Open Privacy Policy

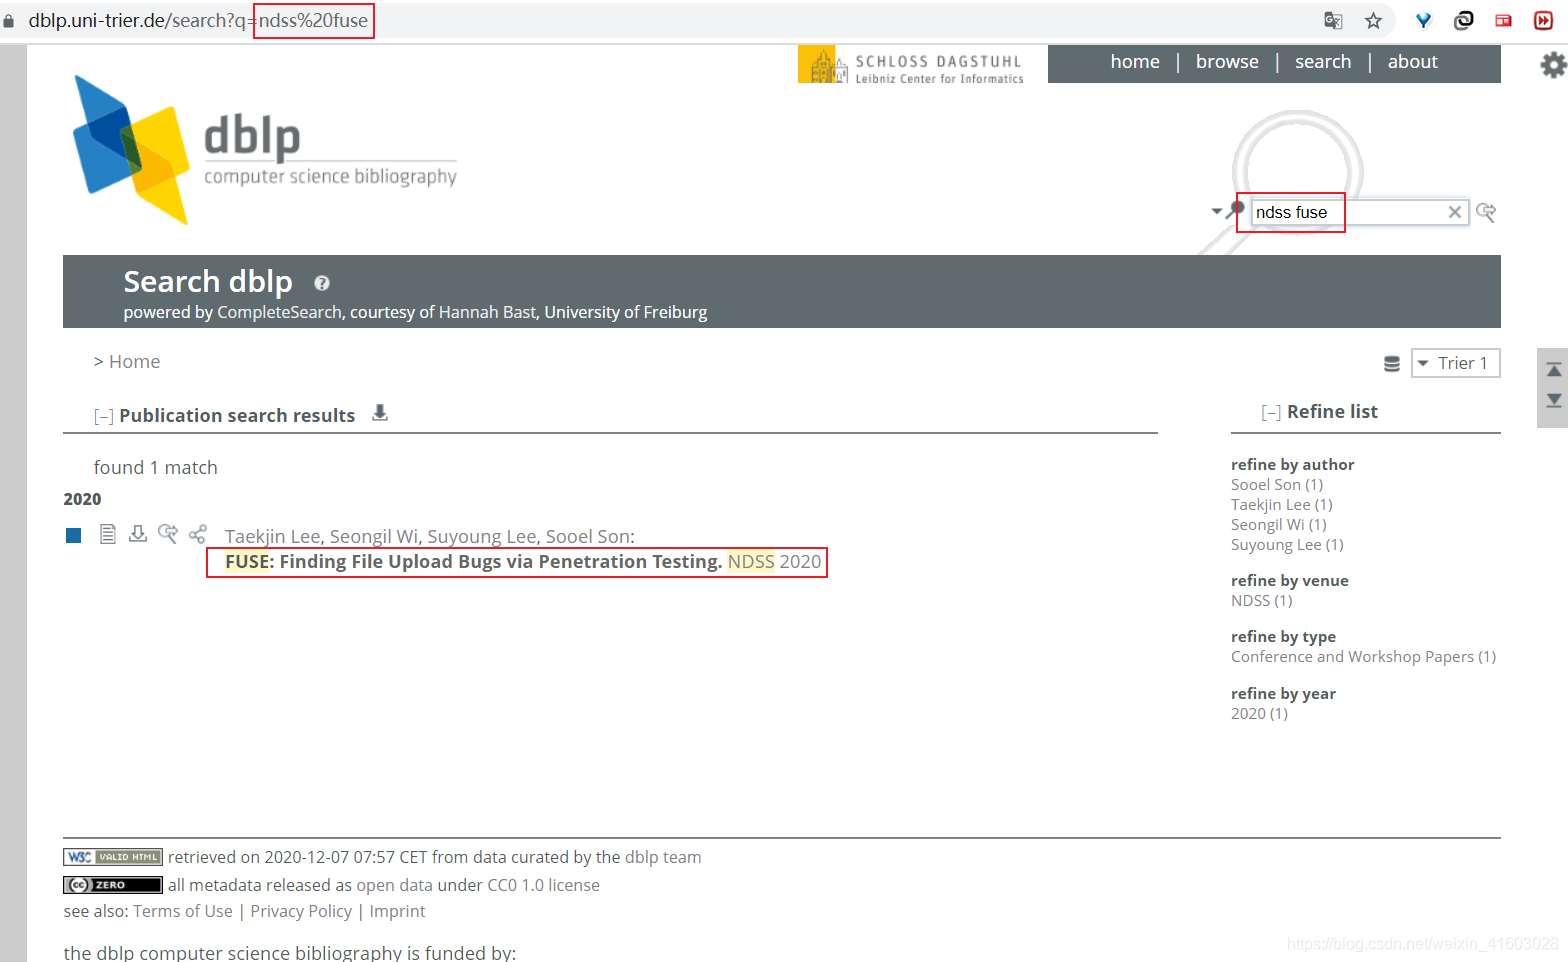point(301,911)
